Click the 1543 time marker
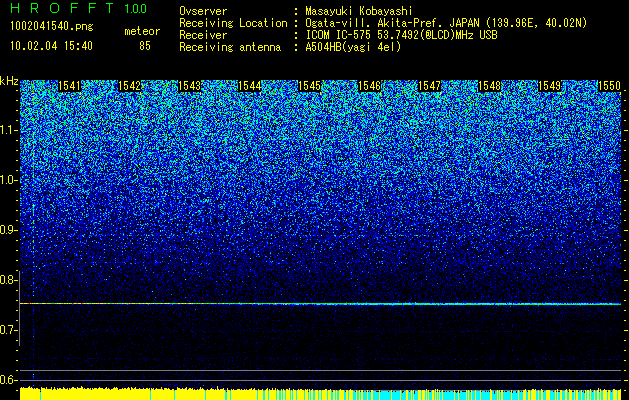This screenshot has width=629, height=400. pos(189,86)
